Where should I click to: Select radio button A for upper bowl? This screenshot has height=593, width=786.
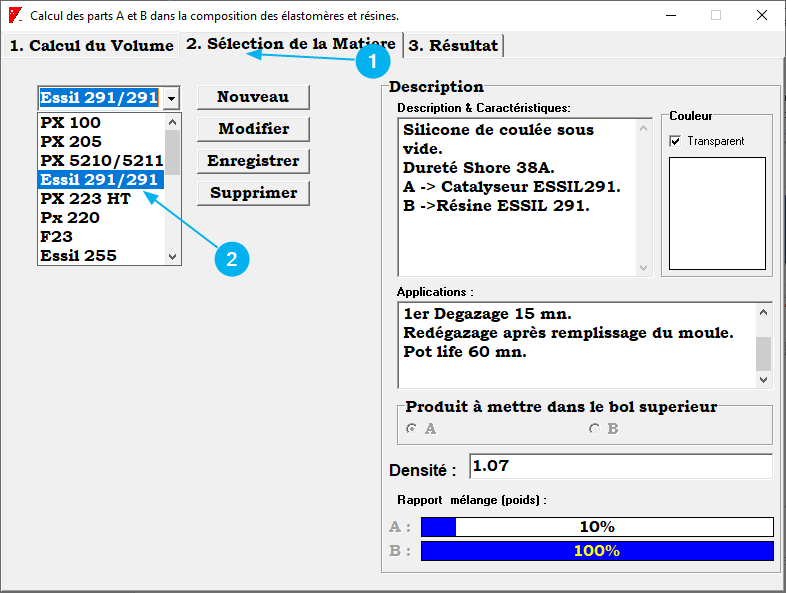[412, 429]
